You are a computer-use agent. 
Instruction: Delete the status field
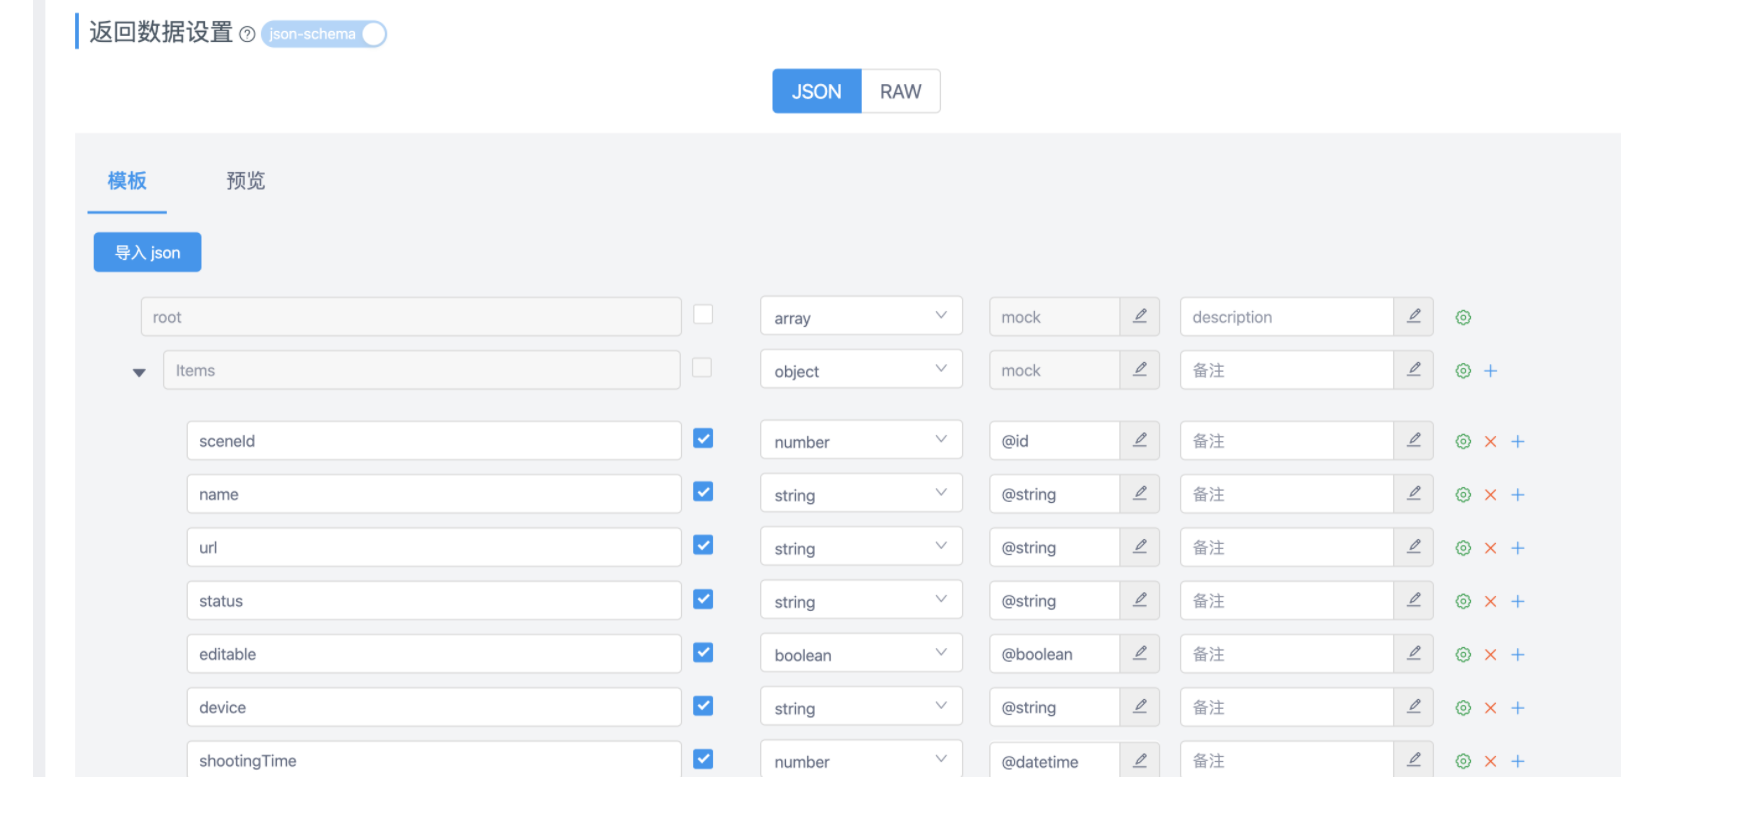(1491, 602)
